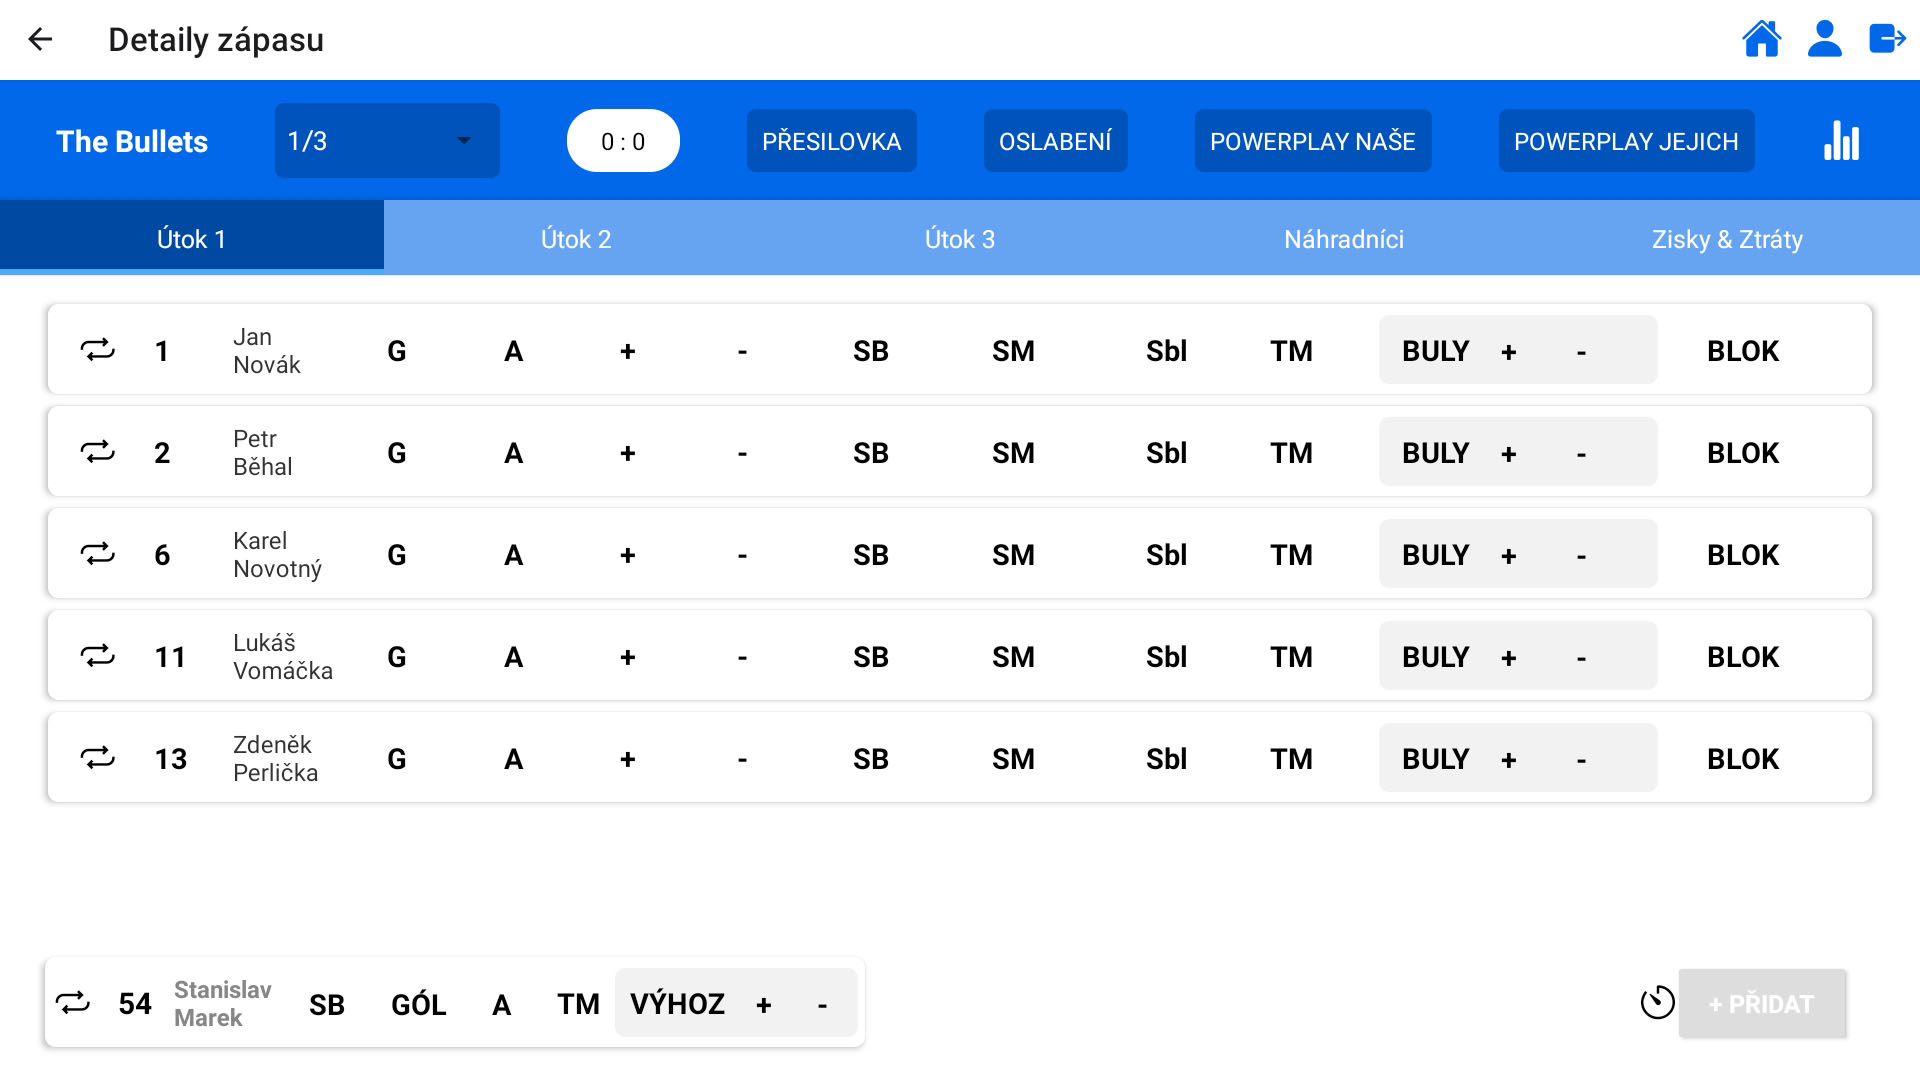Image resolution: width=1920 pixels, height=1080 pixels.
Task: Expand the 1/3 period dropdown
Action: [x=387, y=141]
